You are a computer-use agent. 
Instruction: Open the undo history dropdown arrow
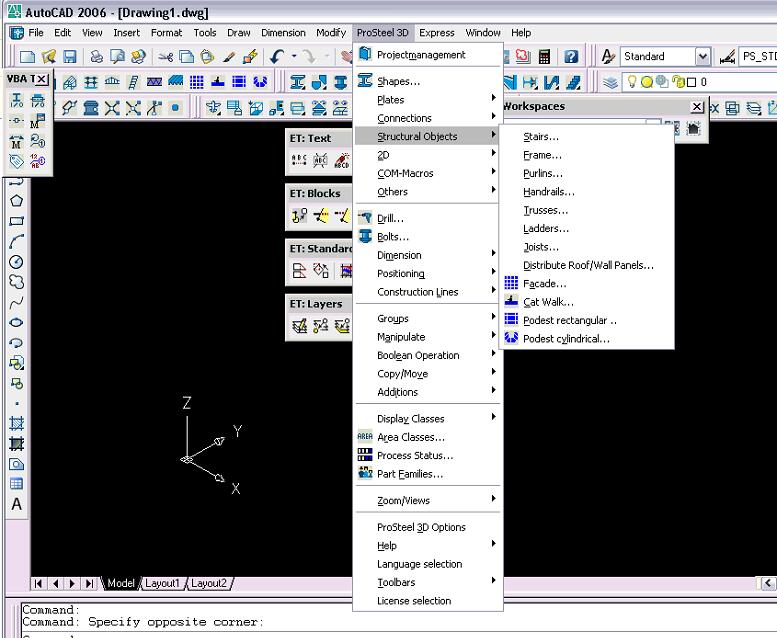click(x=294, y=56)
